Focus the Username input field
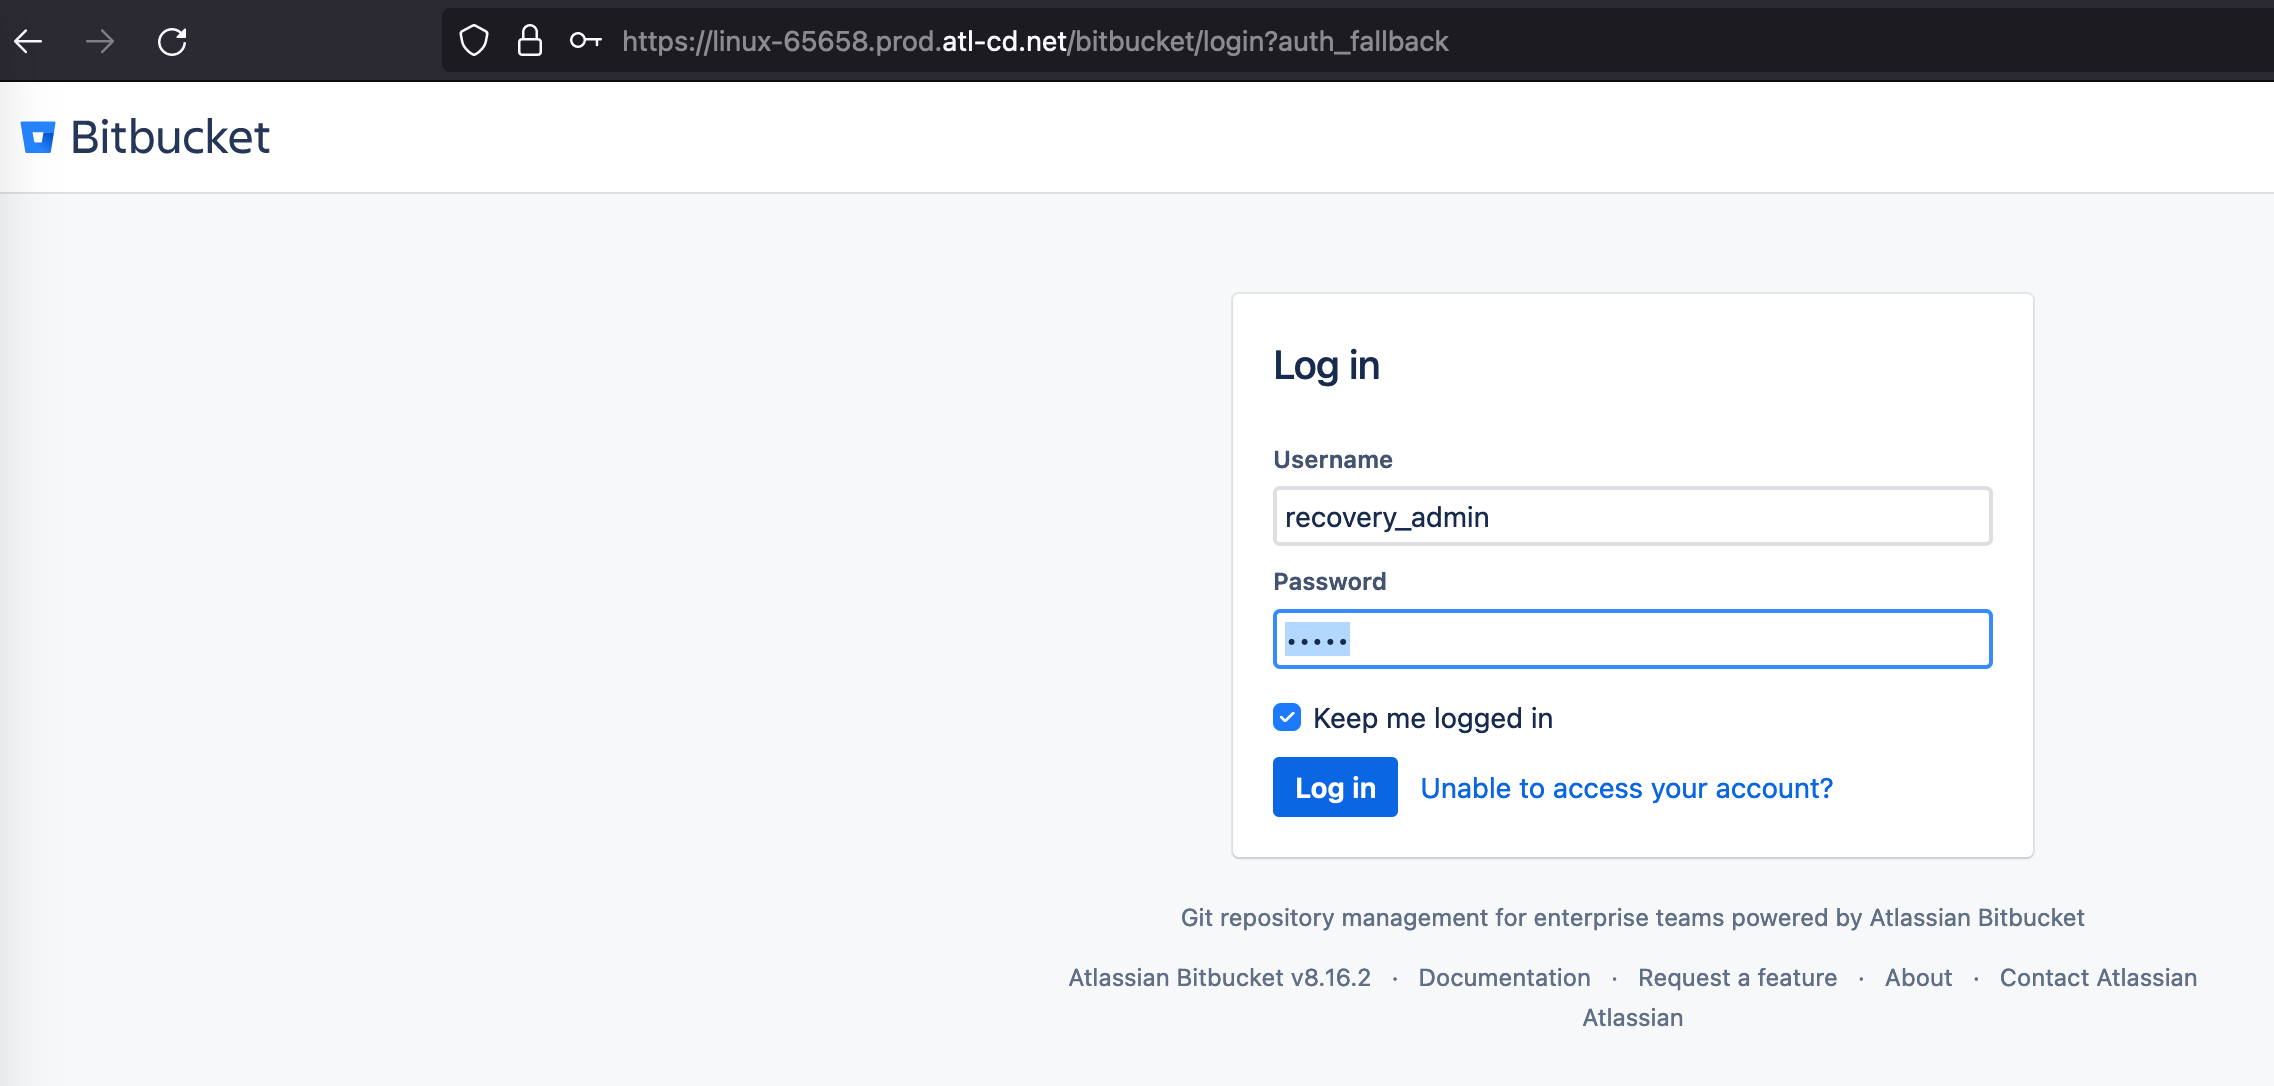Image resolution: width=2274 pixels, height=1086 pixels. pyautogui.click(x=1632, y=517)
